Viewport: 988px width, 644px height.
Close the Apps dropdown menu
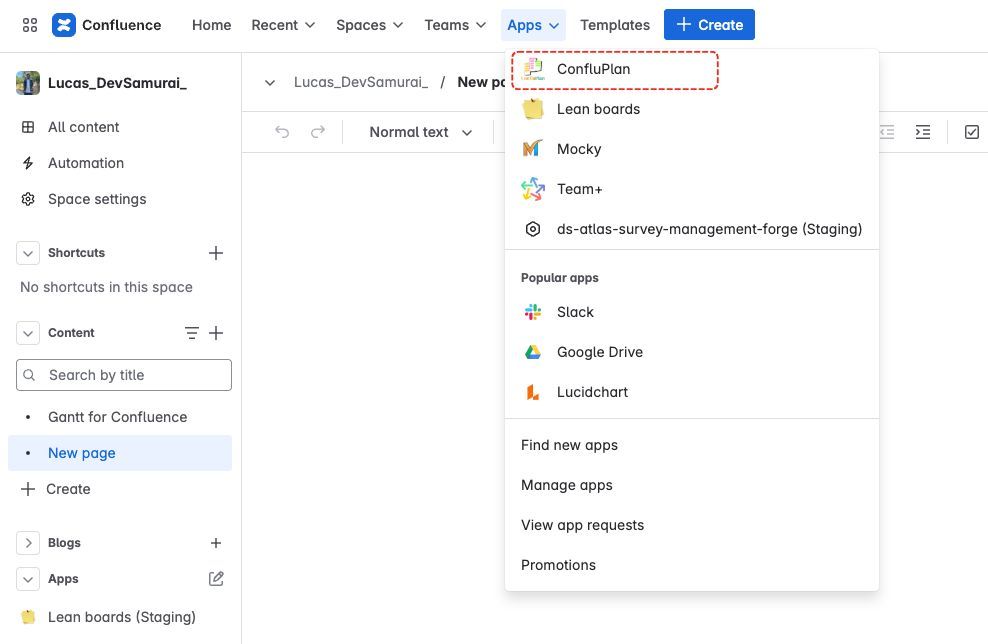[533, 25]
